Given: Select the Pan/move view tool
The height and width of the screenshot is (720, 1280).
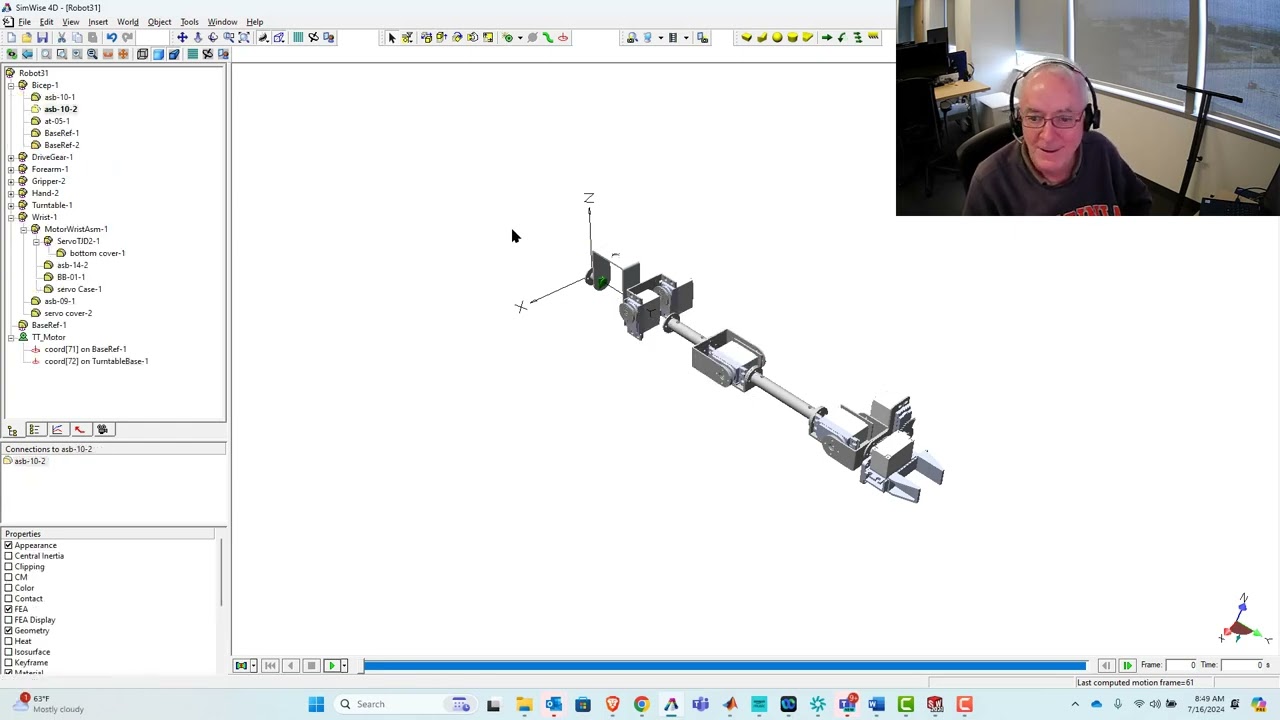Looking at the screenshot, I should pos(182,37).
